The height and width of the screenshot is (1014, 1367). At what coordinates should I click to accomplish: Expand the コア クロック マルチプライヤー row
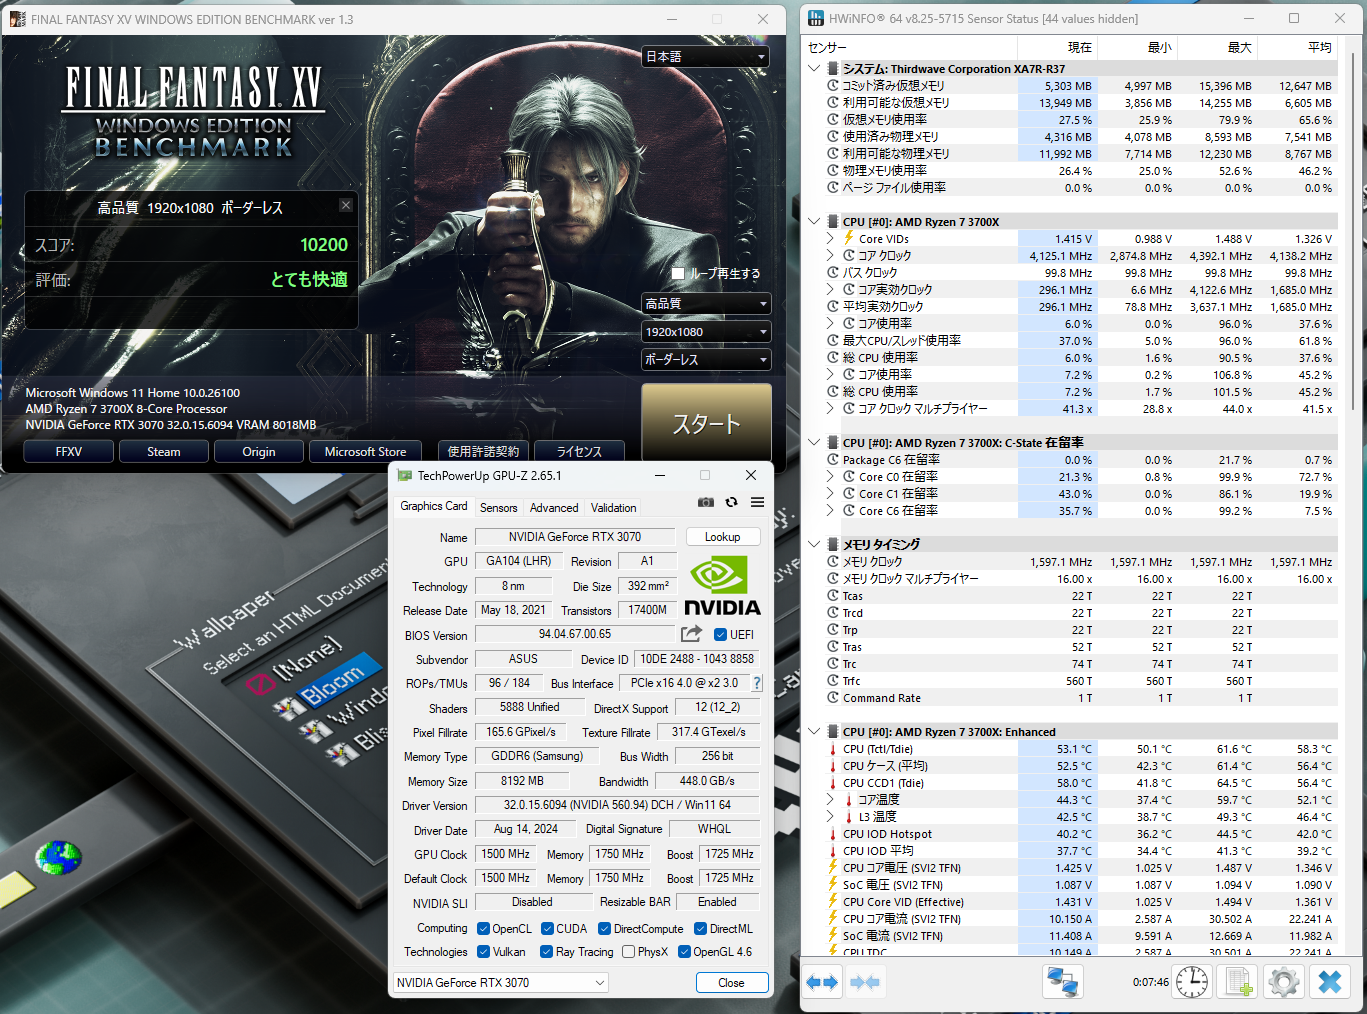pos(830,408)
